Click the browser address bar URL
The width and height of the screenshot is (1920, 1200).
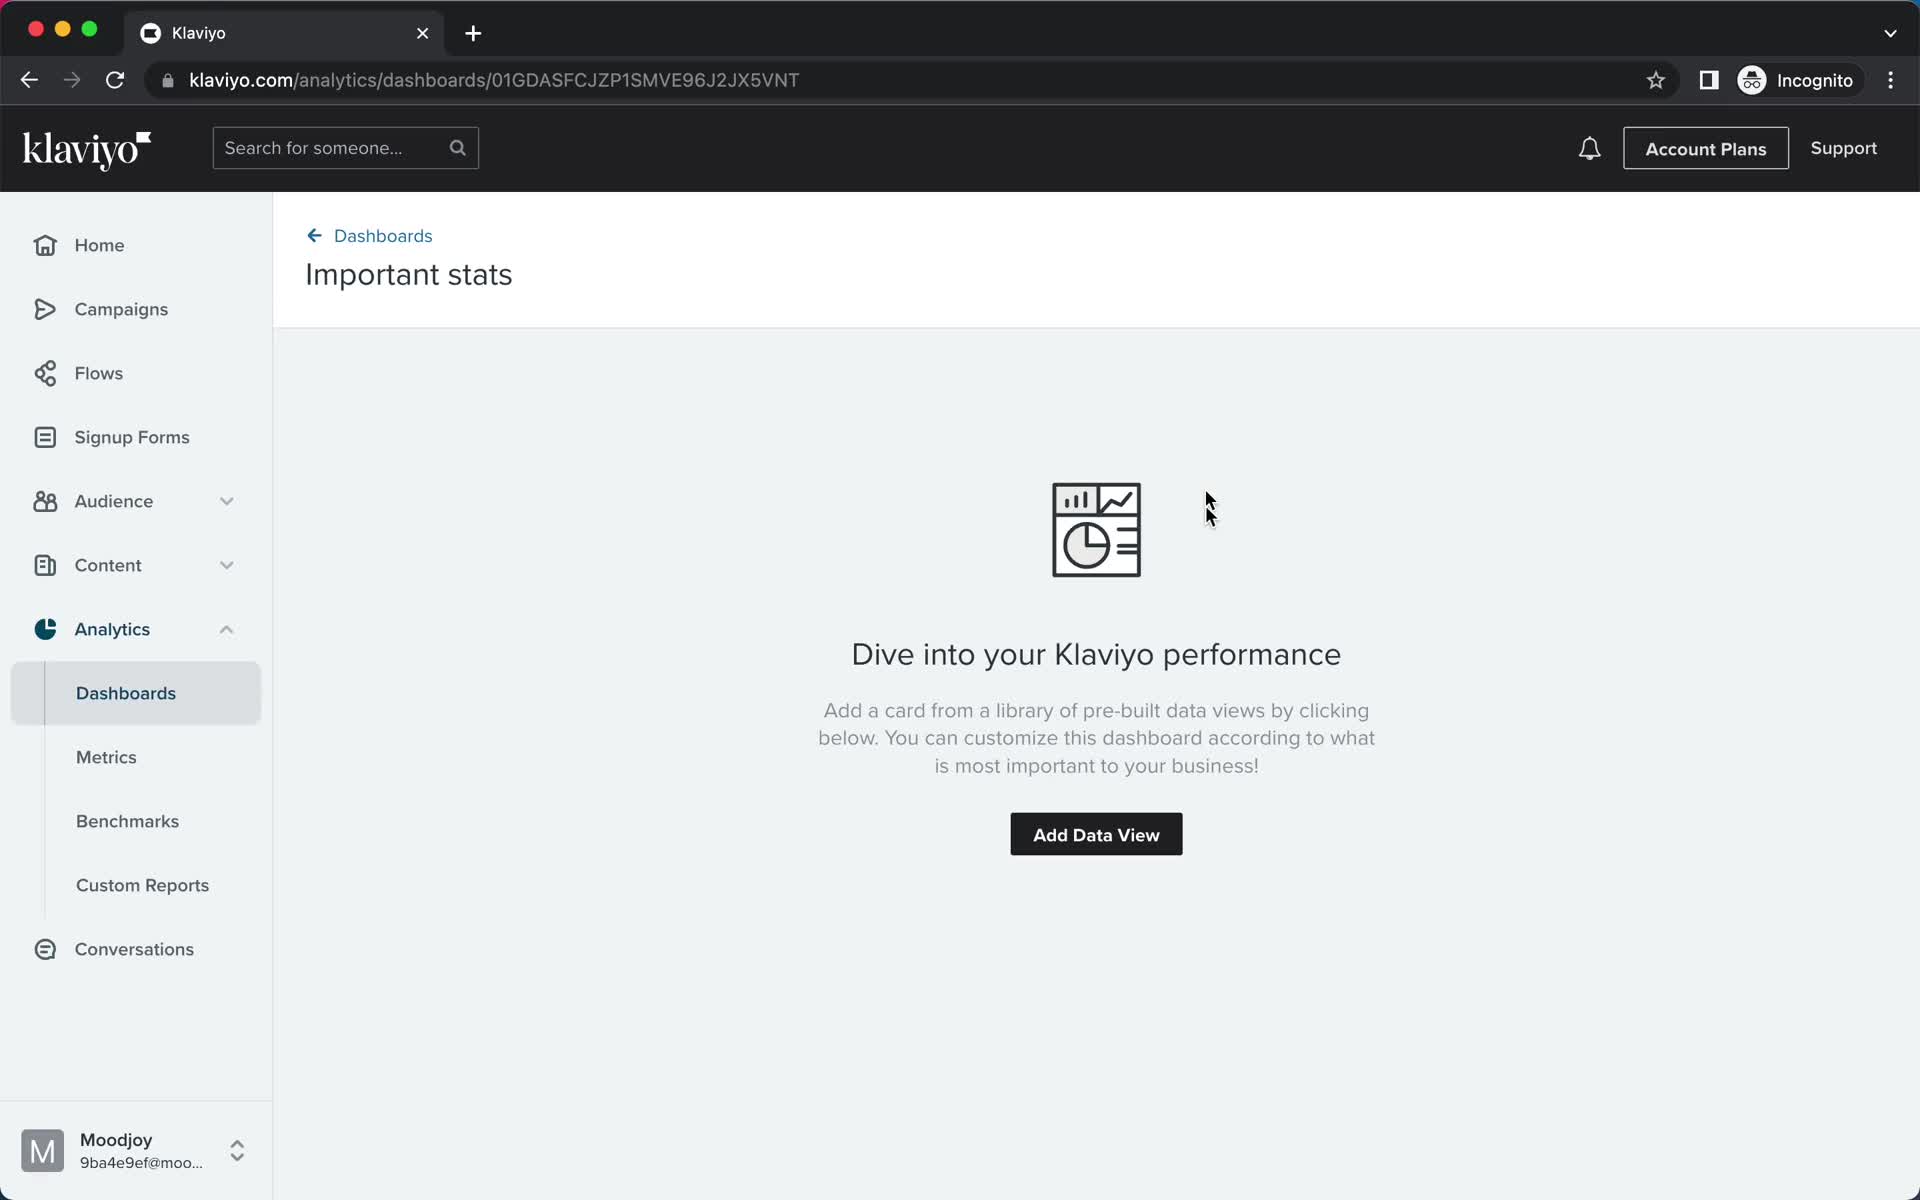pyautogui.click(x=494, y=80)
